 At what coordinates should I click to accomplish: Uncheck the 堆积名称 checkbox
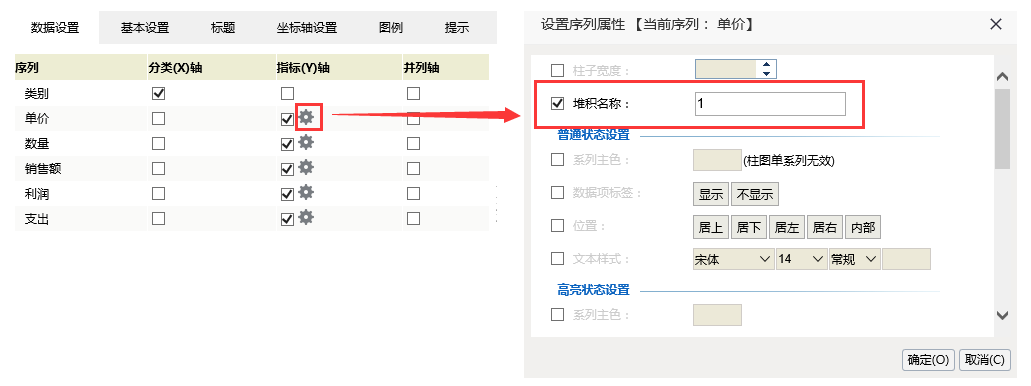557,103
